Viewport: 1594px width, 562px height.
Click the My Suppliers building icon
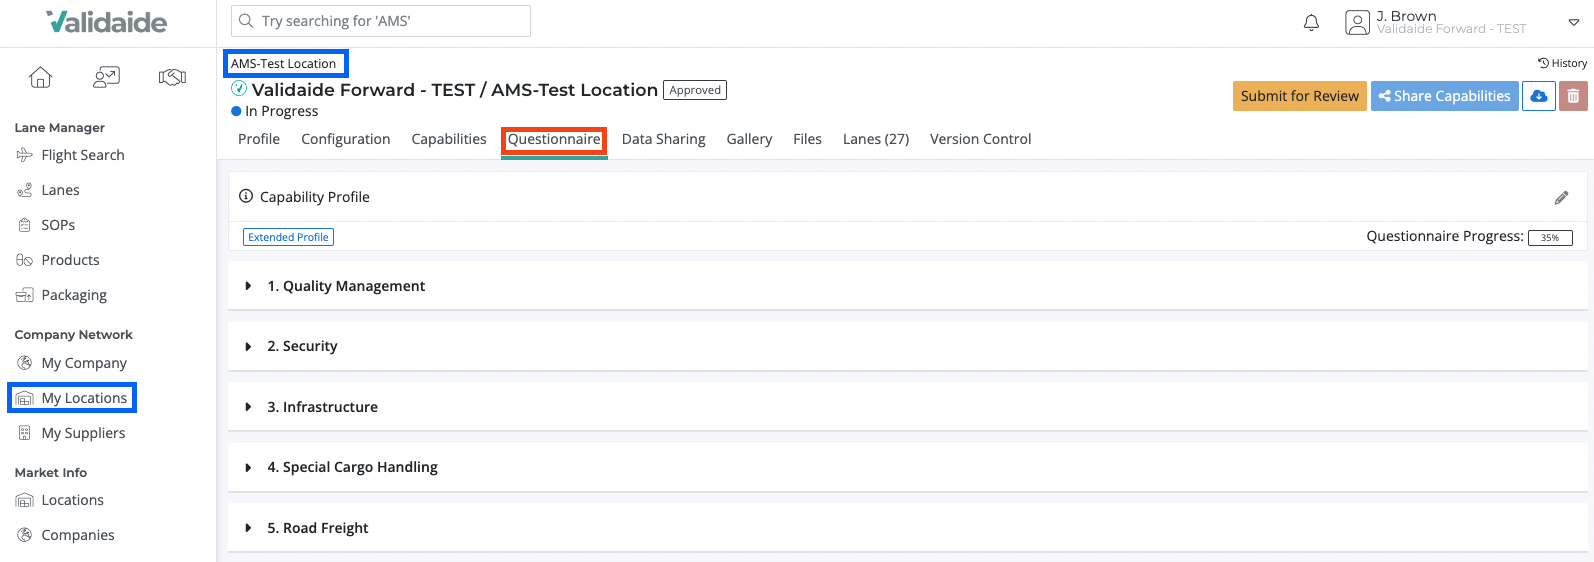pos(25,433)
